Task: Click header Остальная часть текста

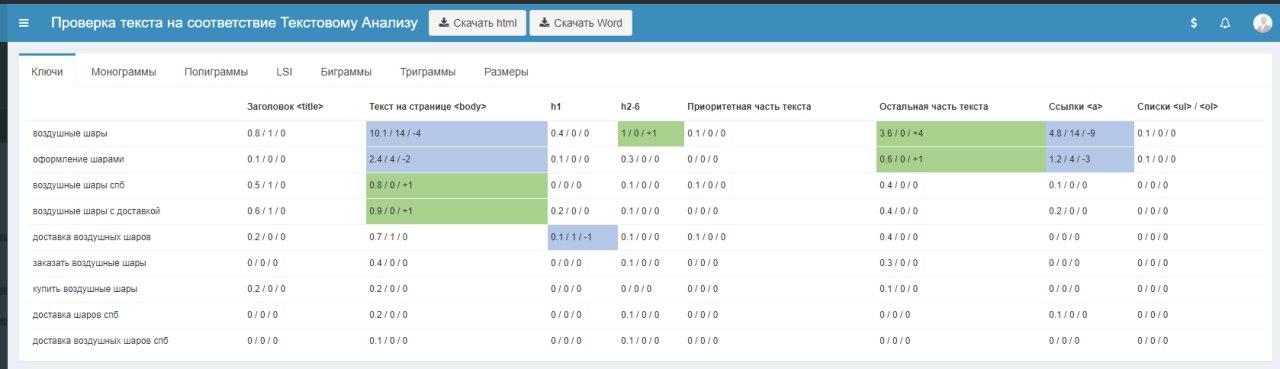Action: tap(933, 106)
